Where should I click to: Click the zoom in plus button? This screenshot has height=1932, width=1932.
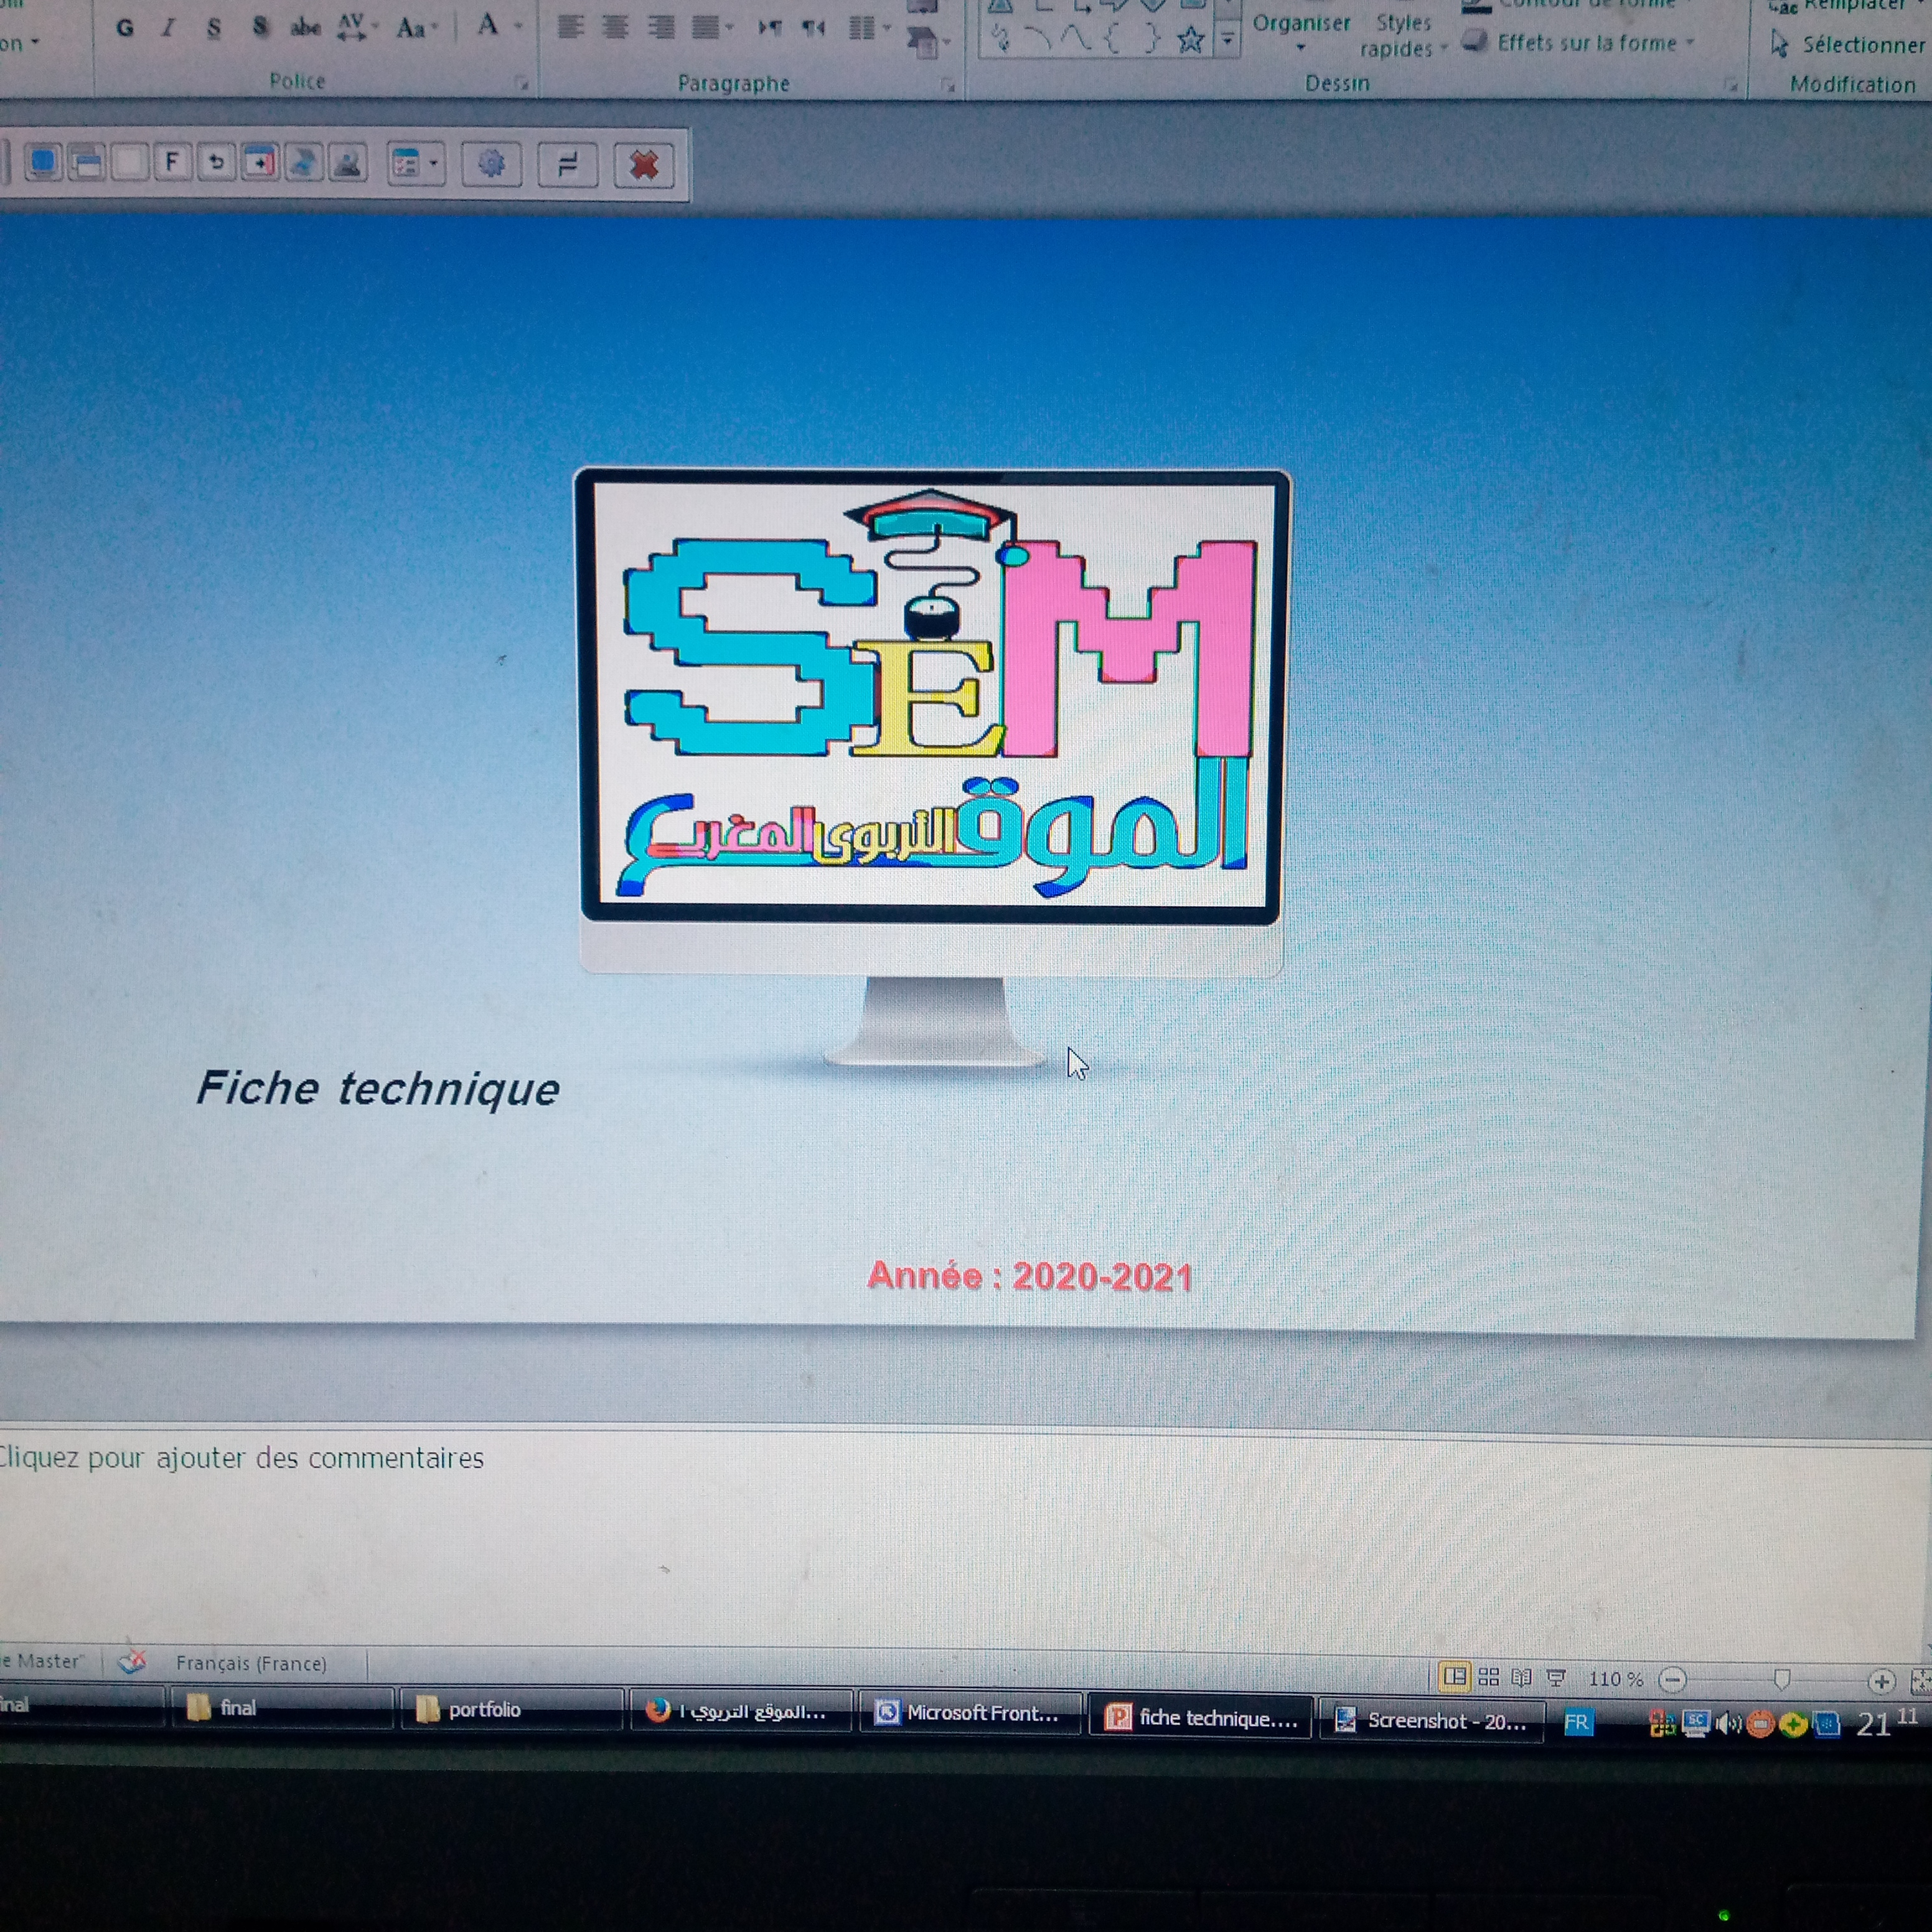click(1881, 1681)
